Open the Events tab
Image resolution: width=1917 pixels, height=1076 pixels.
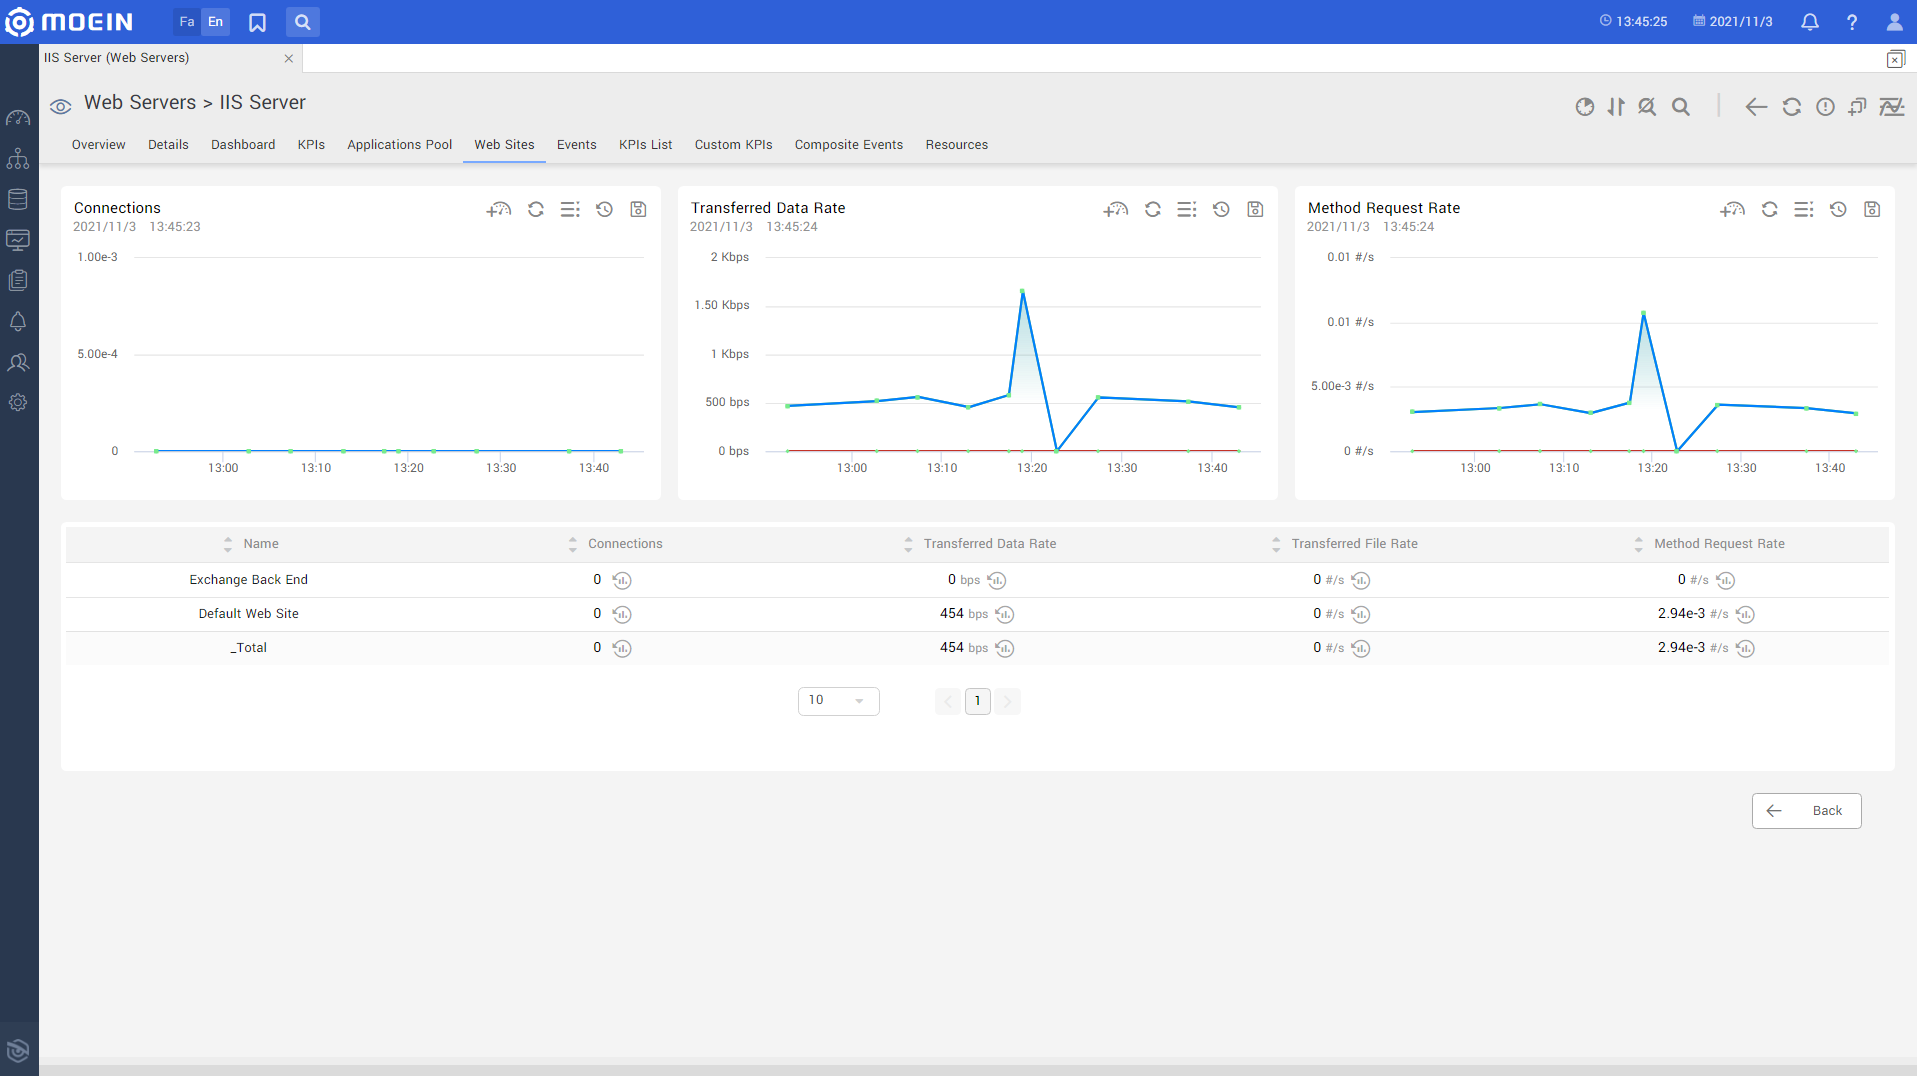(x=577, y=145)
